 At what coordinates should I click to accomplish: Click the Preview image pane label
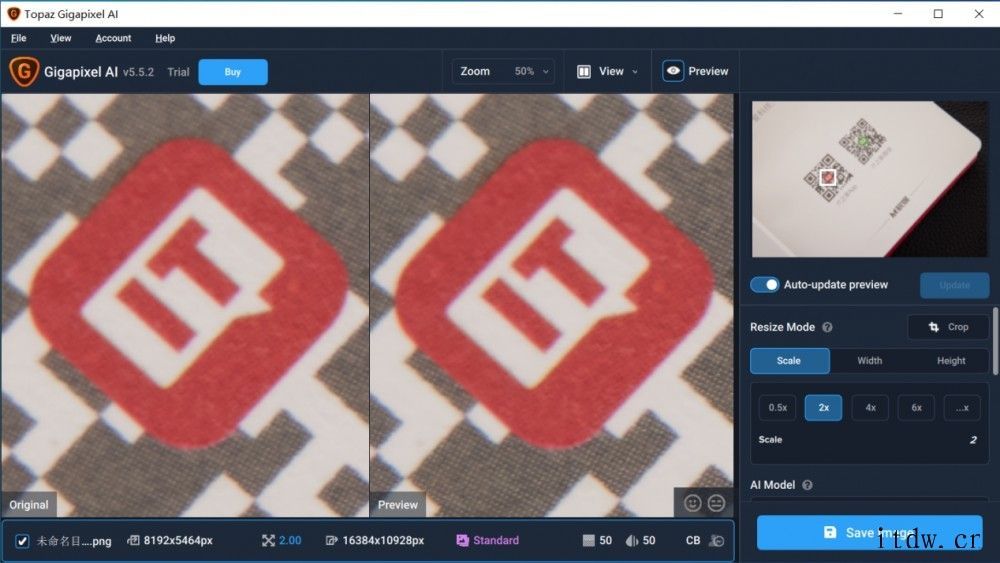(x=397, y=504)
